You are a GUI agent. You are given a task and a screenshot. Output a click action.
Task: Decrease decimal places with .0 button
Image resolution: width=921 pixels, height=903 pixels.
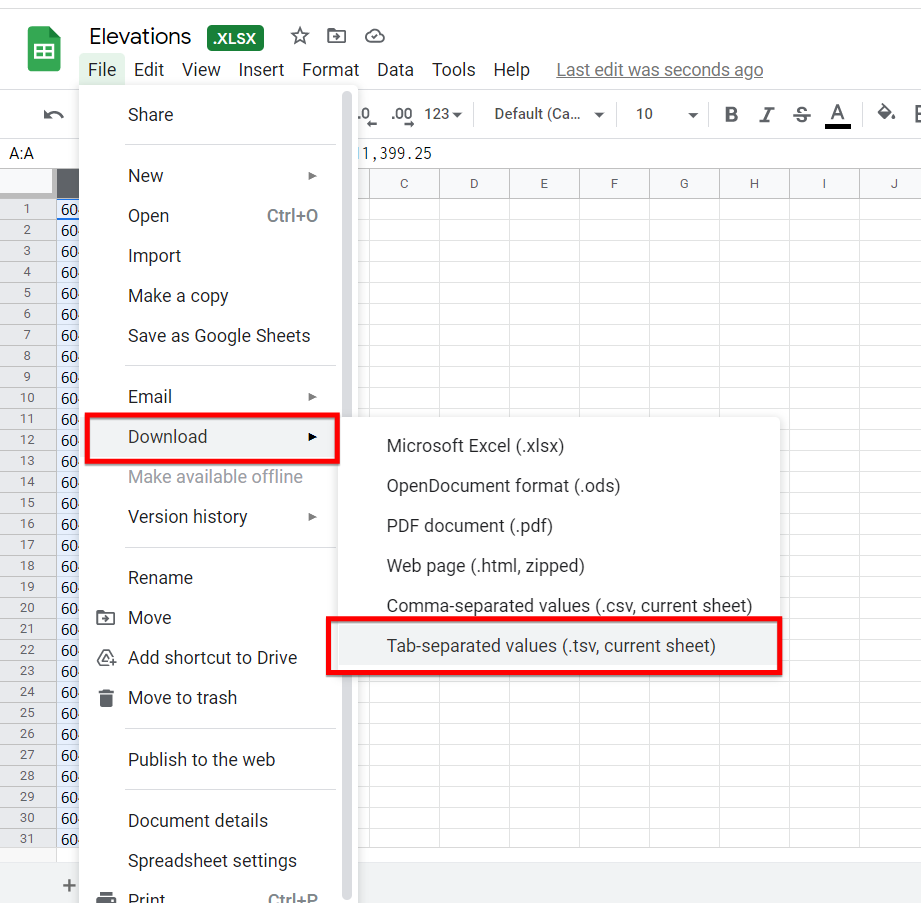point(367,115)
